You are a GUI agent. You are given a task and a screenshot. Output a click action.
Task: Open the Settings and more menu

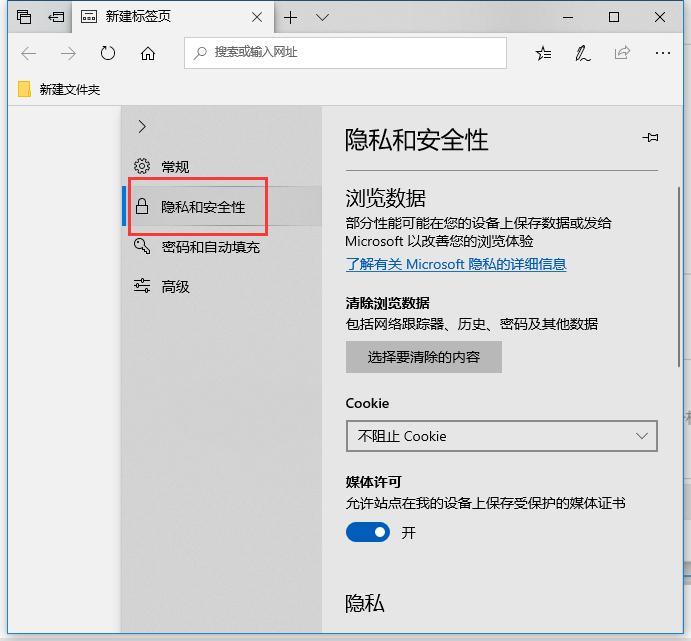663,53
